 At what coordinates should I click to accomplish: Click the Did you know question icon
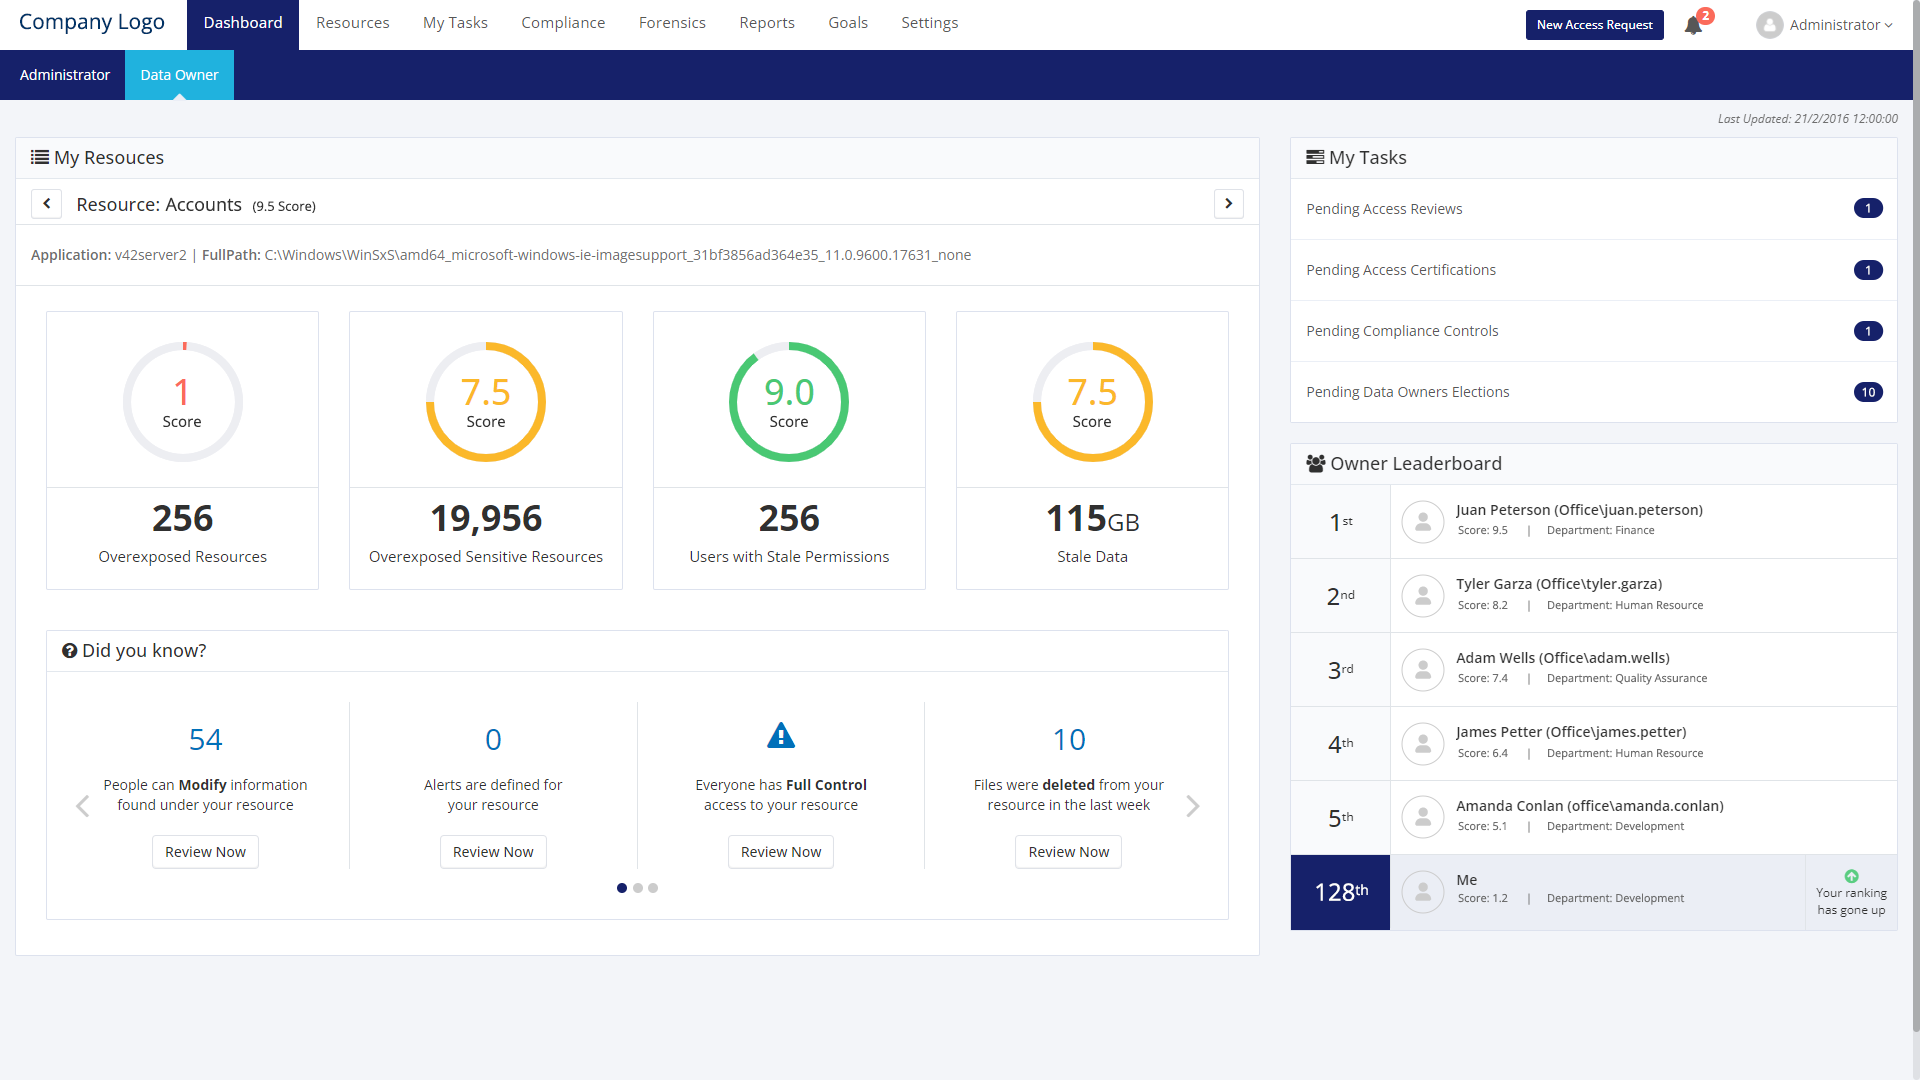(x=69, y=651)
